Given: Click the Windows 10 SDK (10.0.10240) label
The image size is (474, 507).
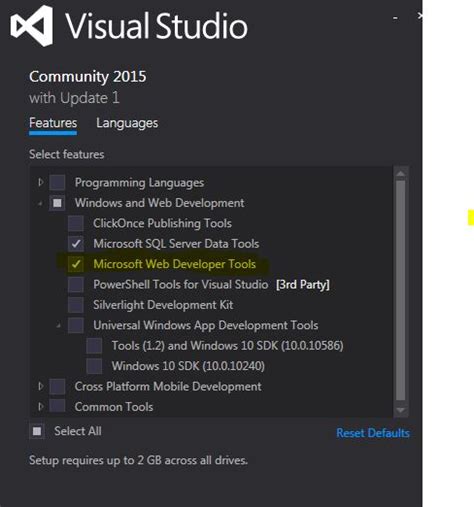Looking at the screenshot, I should pyautogui.click(x=188, y=366).
